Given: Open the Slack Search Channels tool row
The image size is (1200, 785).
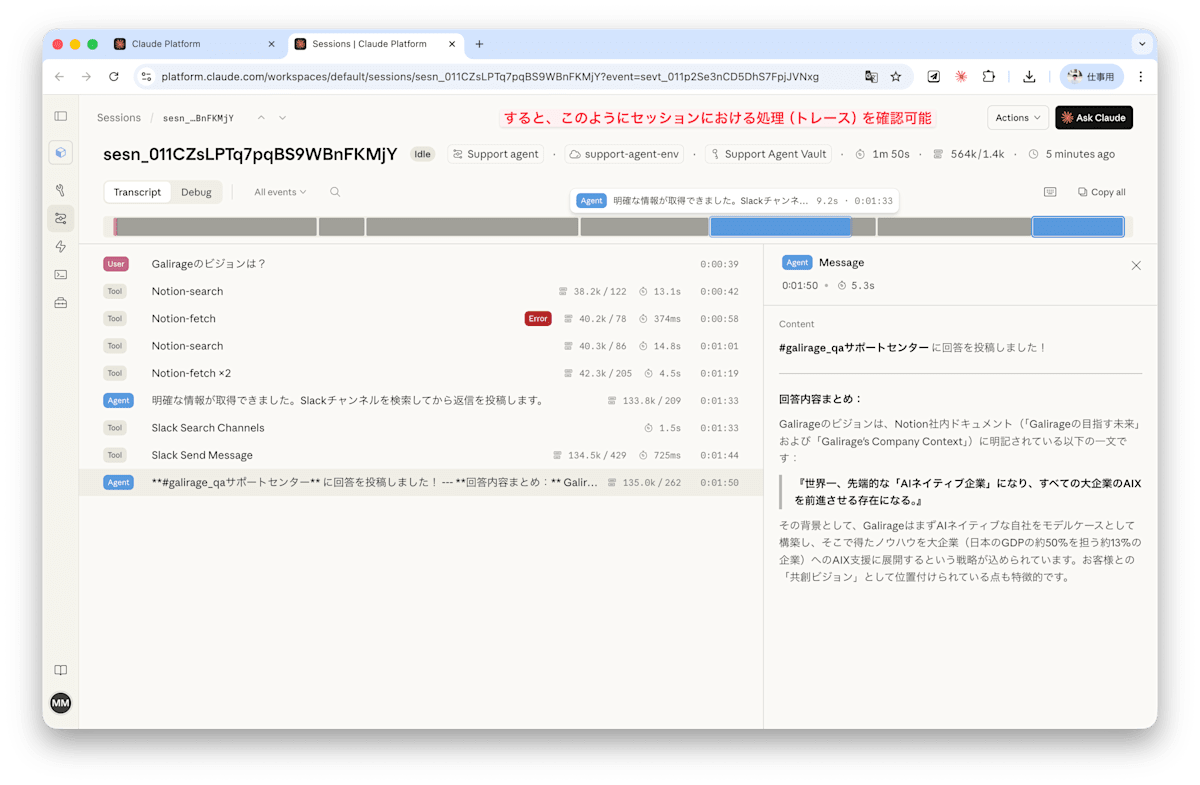Looking at the screenshot, I should 421,428.
